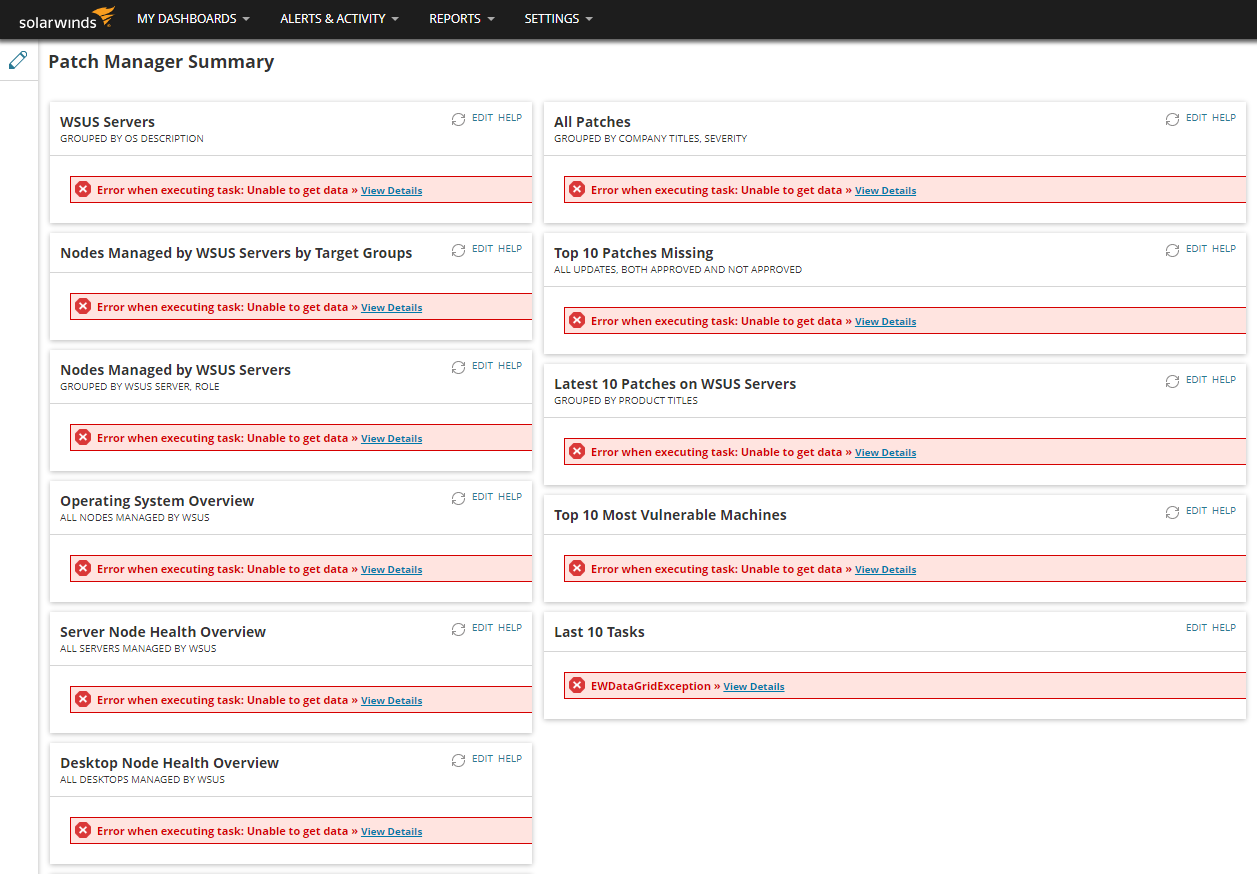Refresh the Operating System Overview widget

pos(458,498)
